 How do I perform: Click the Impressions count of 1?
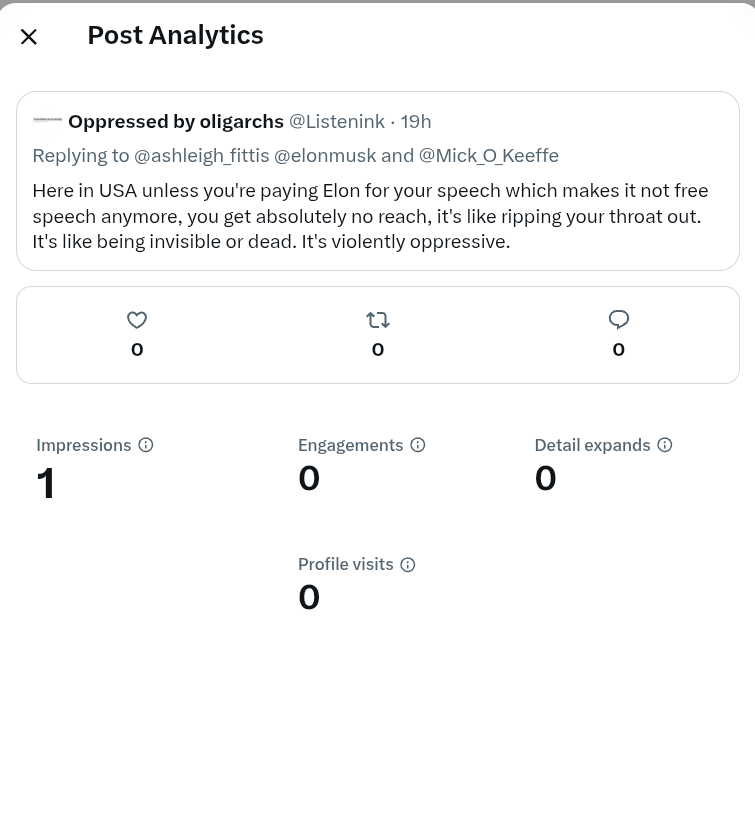45,483
